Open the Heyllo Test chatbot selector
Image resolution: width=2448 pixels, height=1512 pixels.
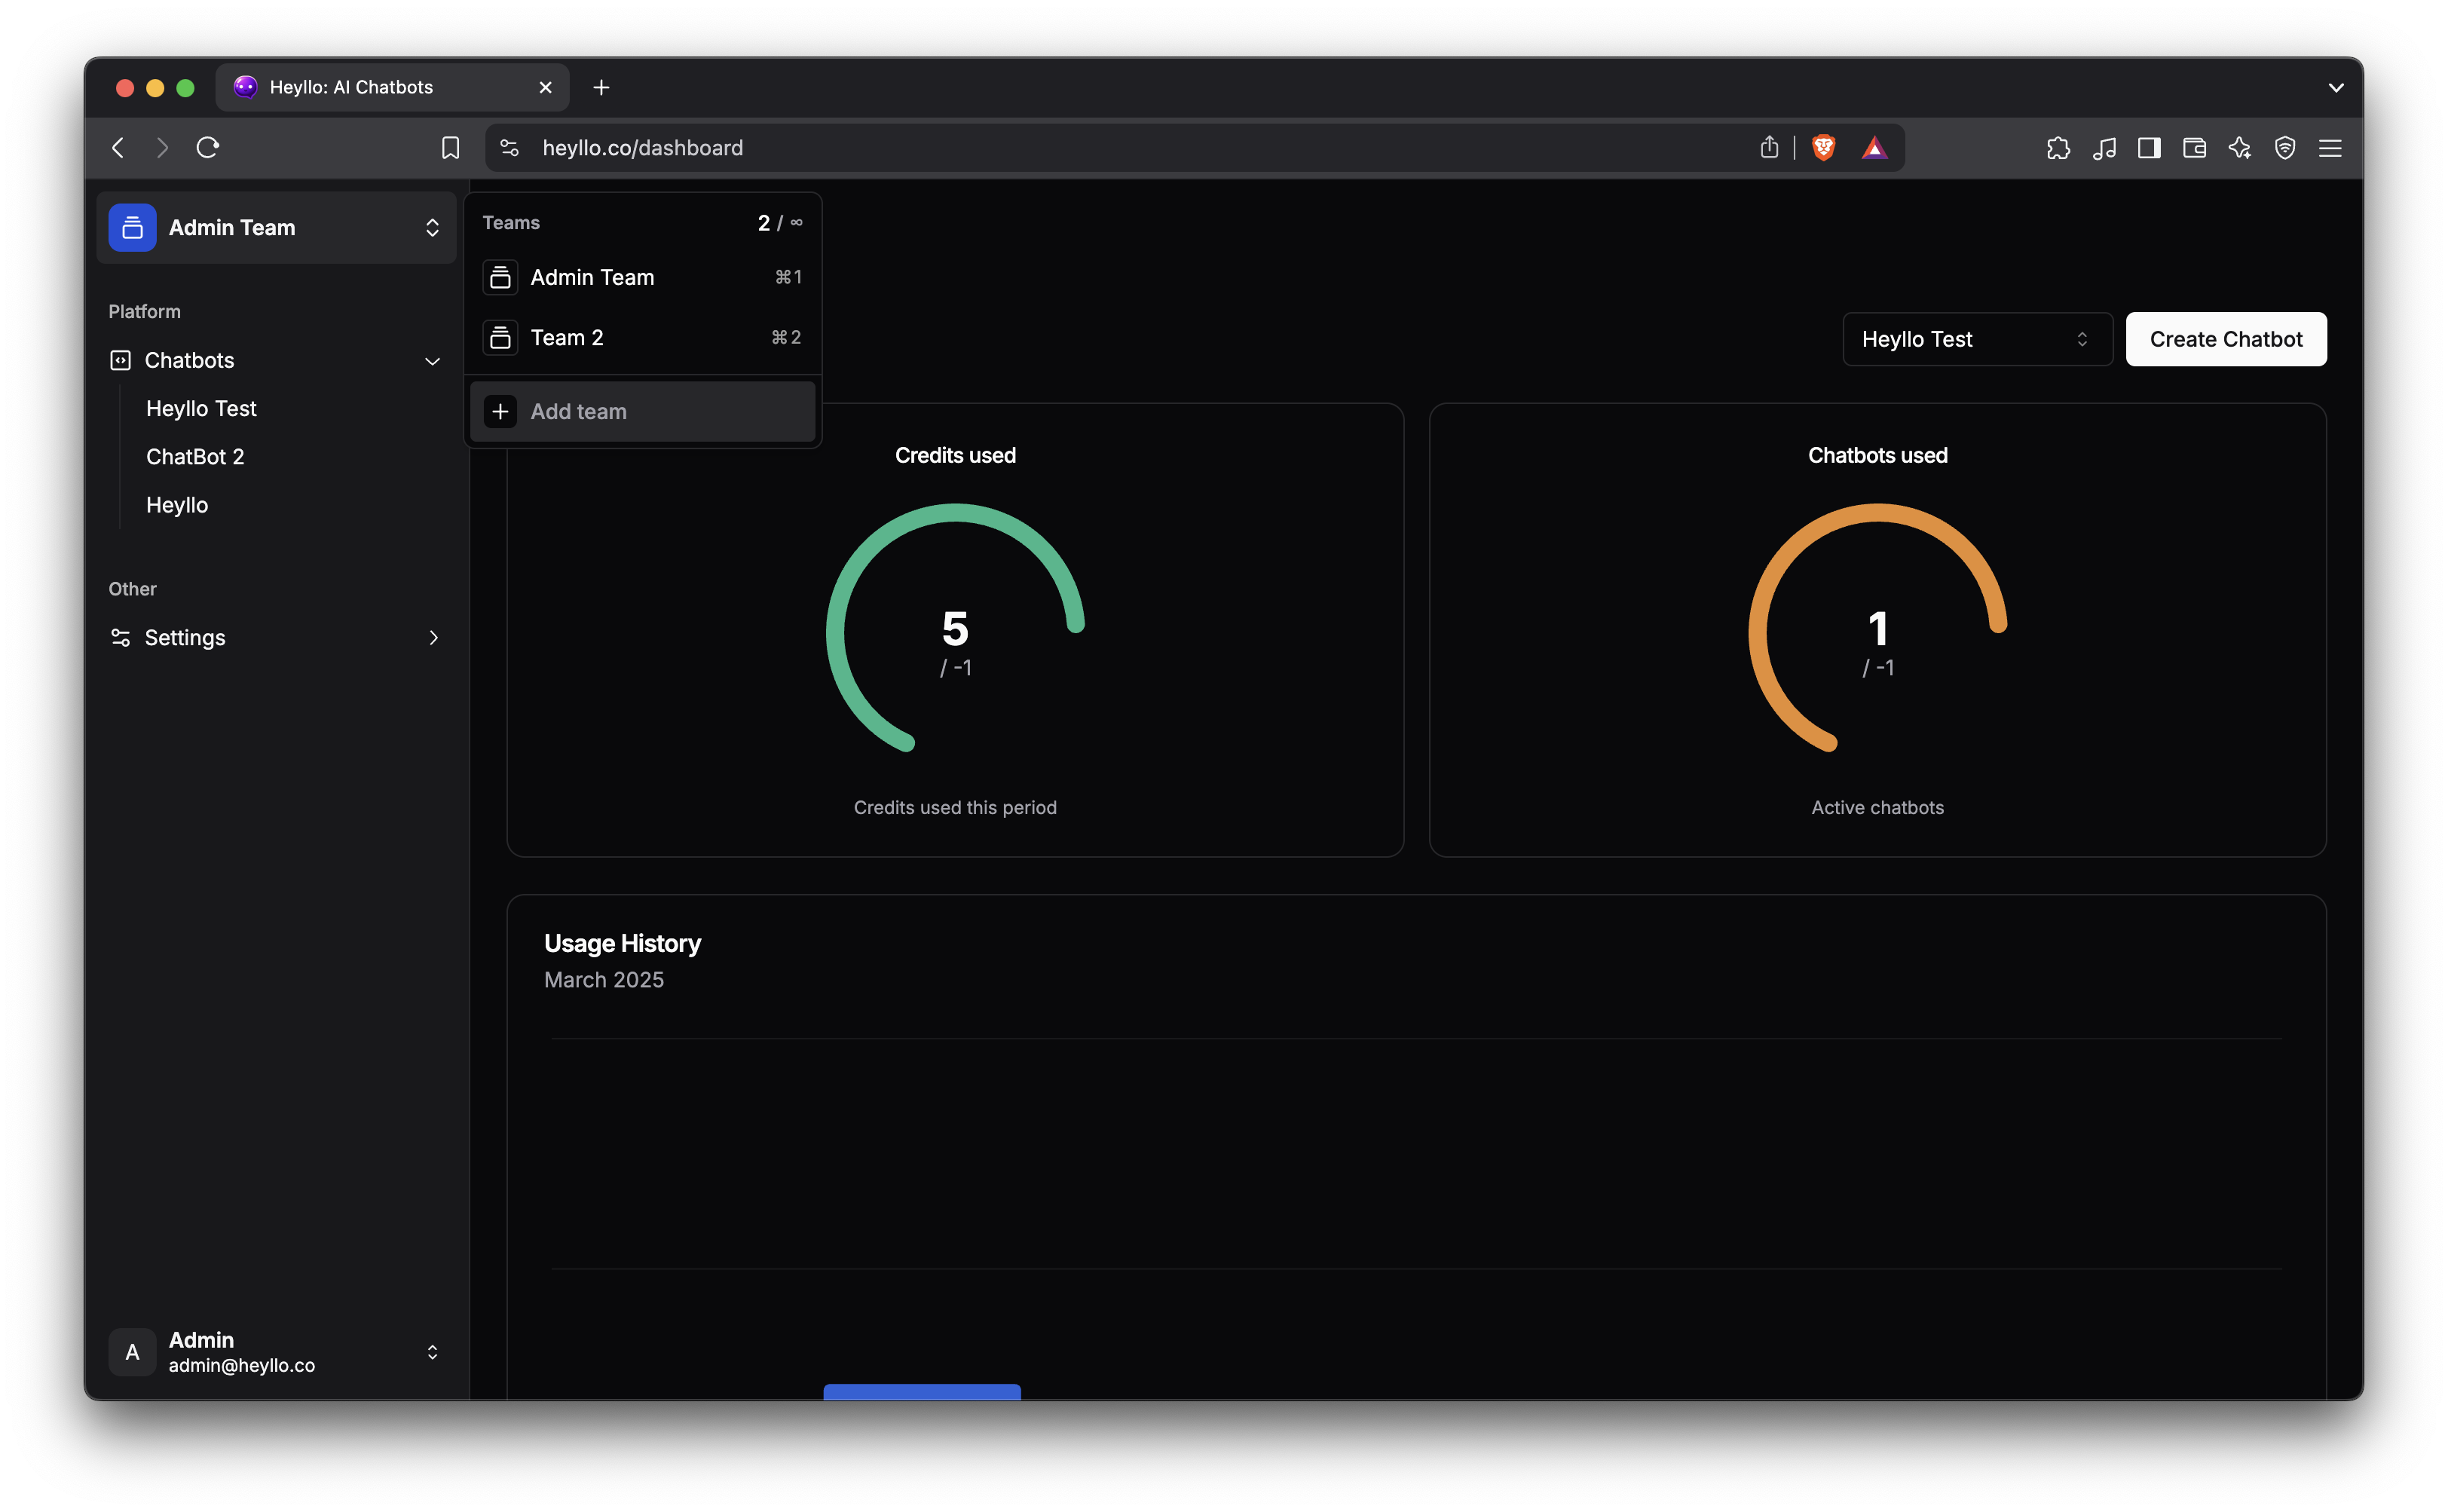point(1977,339)
